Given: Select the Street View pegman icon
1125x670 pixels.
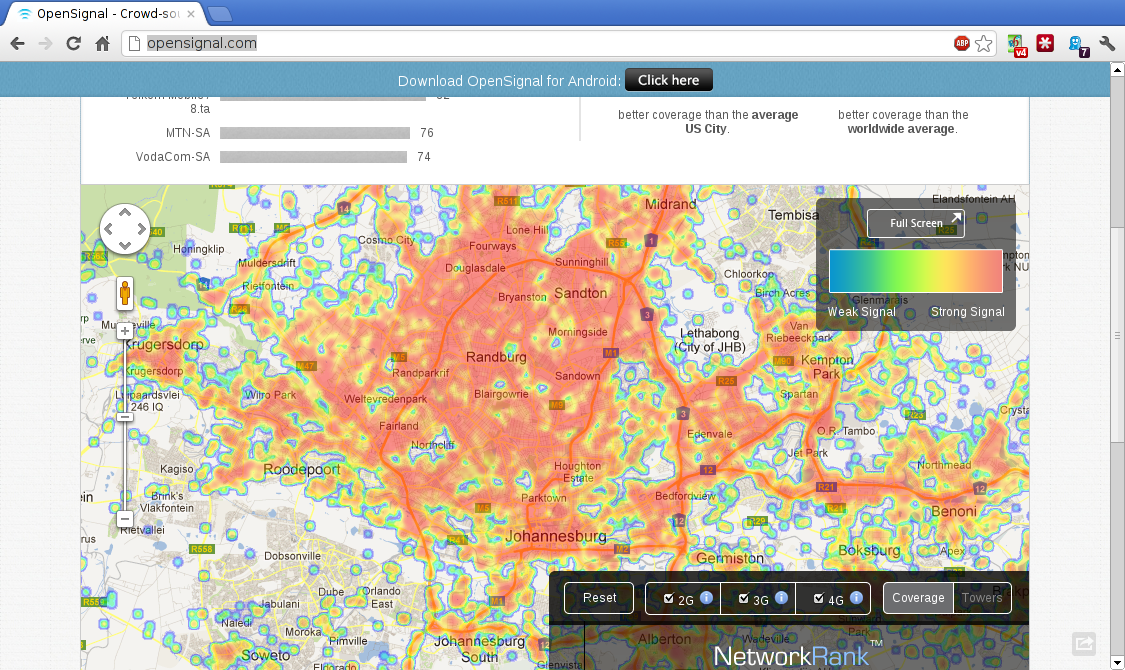Looking at the screenshot, I should [125, 293].
